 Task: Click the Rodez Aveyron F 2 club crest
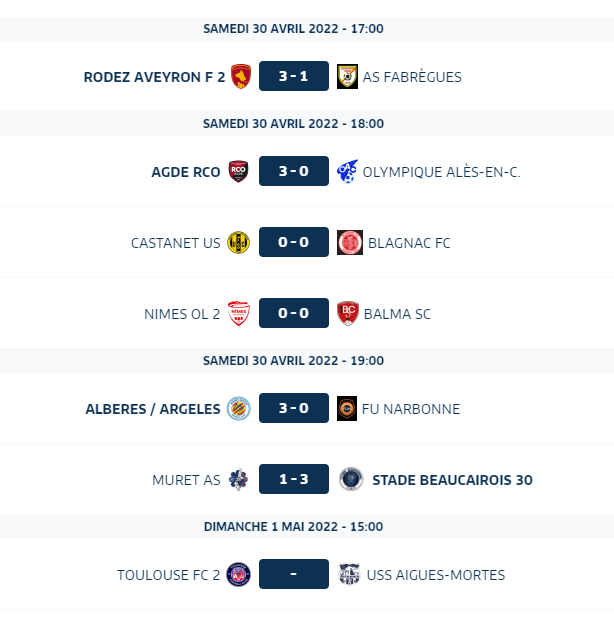click(240, 76)
